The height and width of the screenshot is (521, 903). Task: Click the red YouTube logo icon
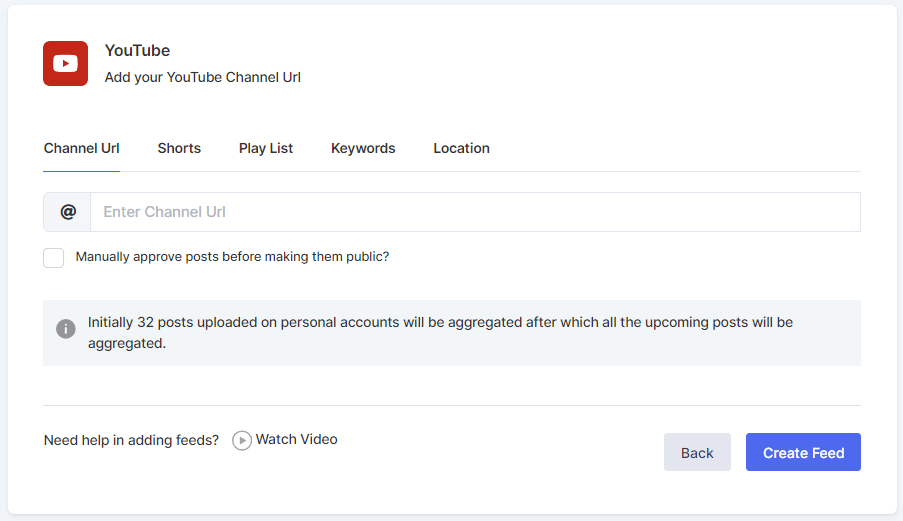(65, 63)
